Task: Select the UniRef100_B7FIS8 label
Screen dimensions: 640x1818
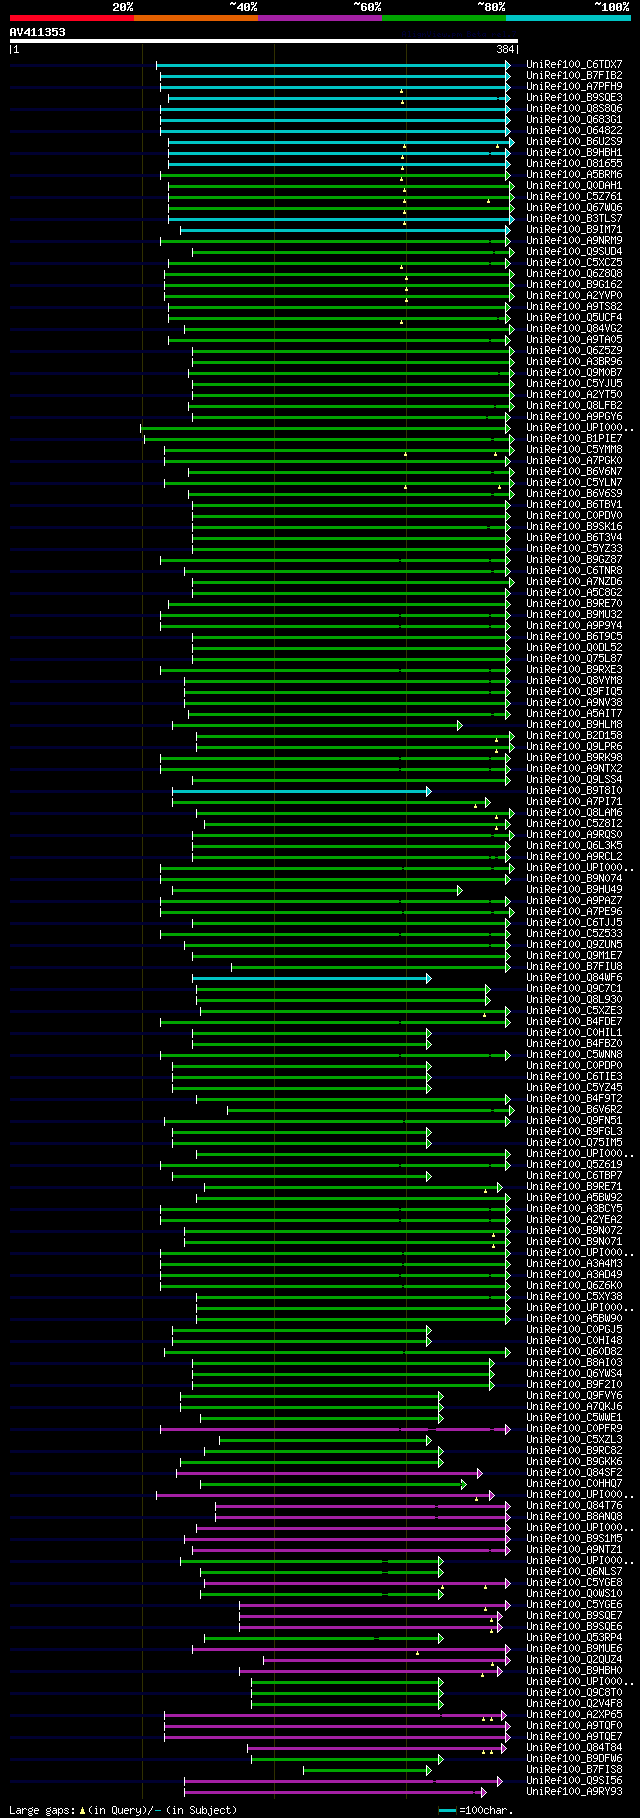Action: tap(574, 1770)
